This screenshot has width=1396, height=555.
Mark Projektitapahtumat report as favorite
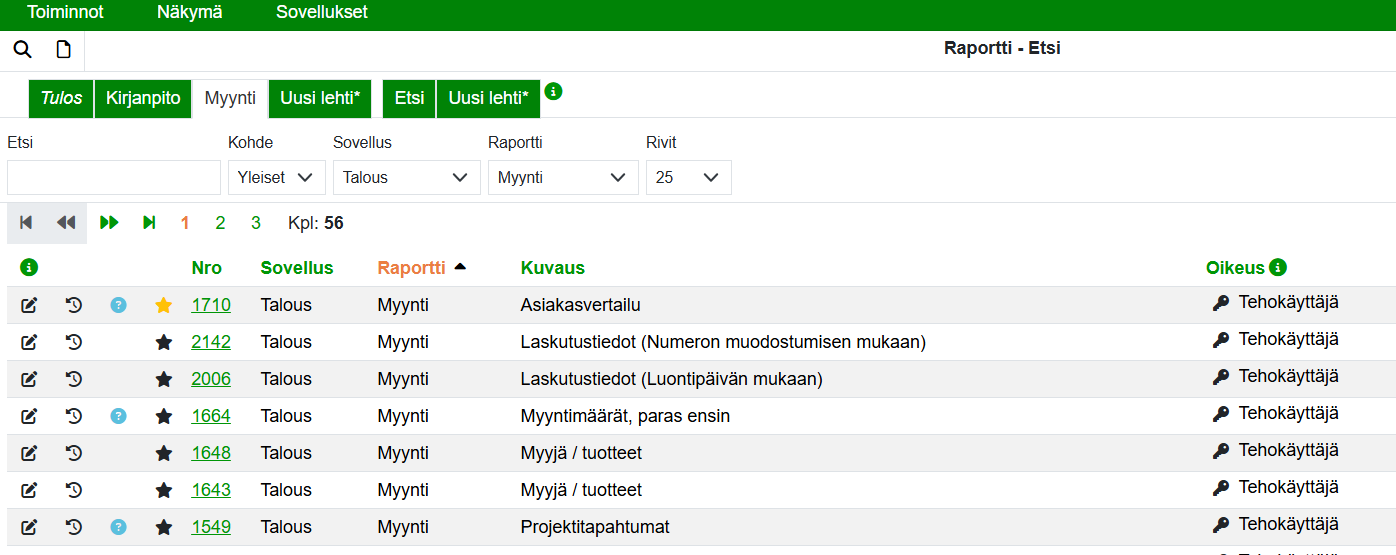(x=164, y=527)
